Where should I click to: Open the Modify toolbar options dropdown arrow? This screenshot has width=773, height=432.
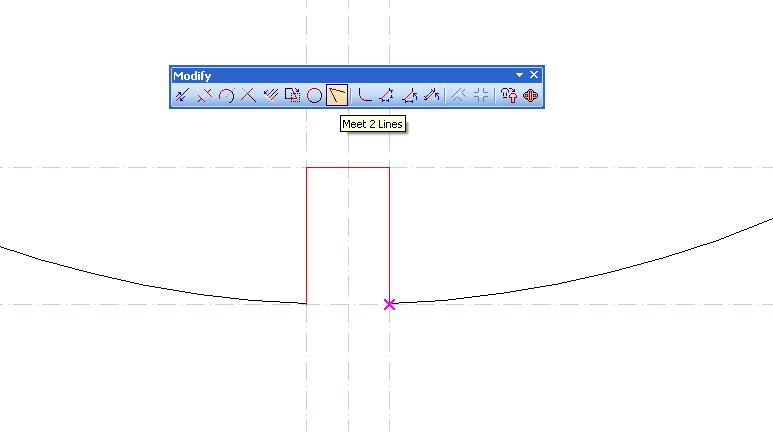pos(519,75)
